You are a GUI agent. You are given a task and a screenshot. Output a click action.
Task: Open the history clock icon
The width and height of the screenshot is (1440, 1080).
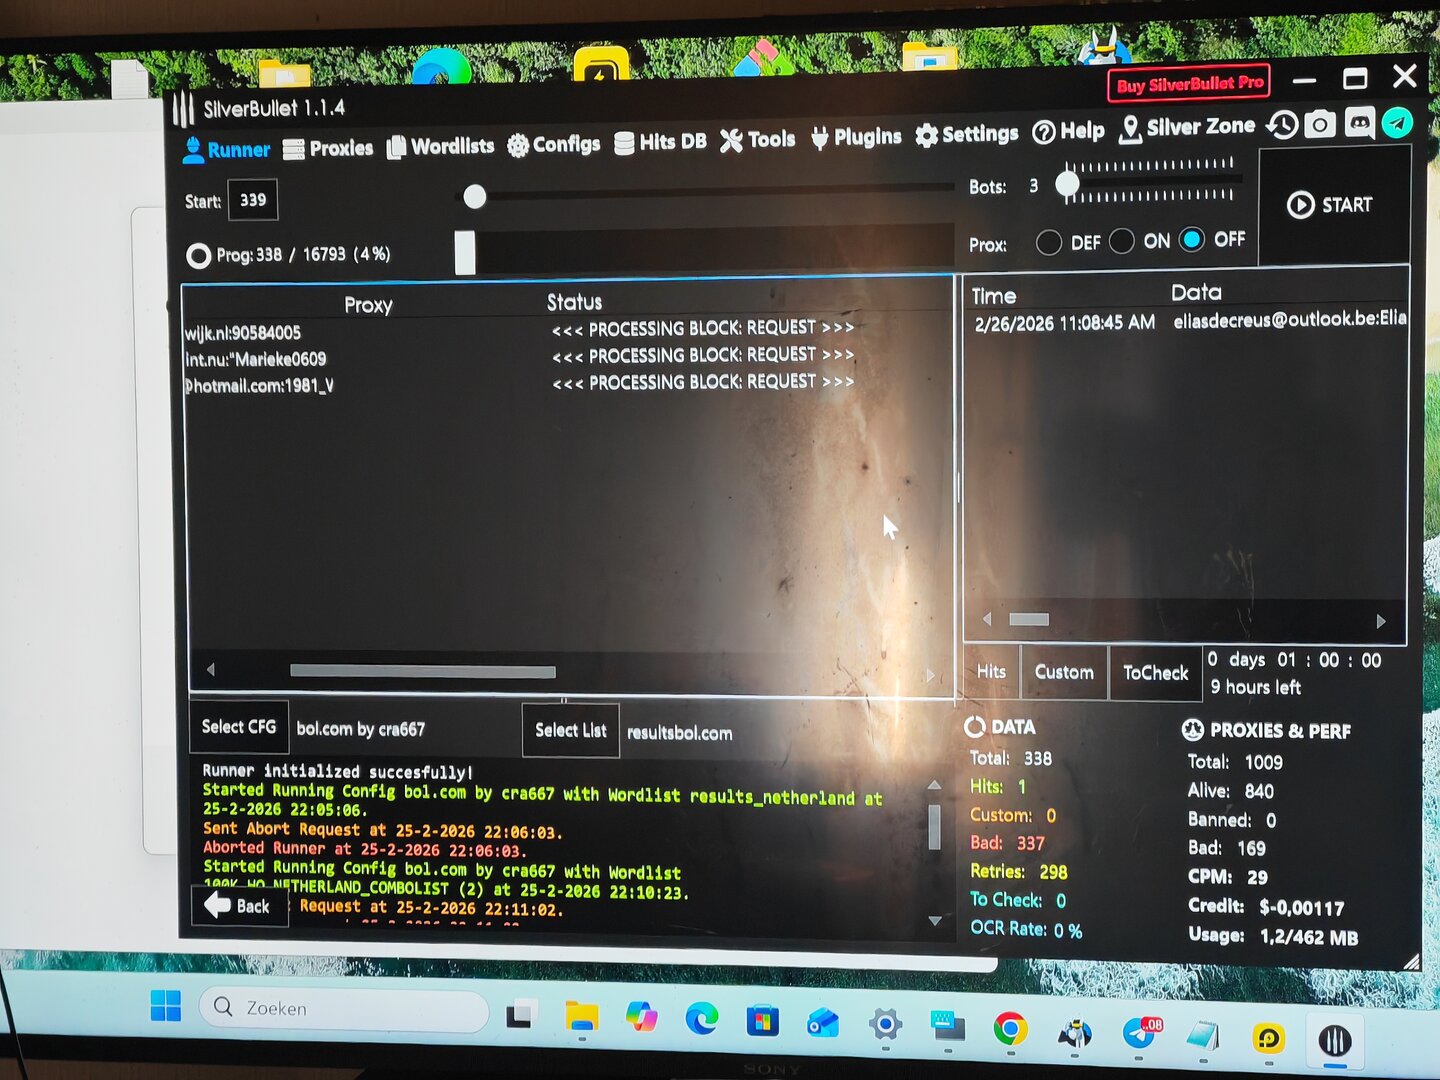(1282, 125)
